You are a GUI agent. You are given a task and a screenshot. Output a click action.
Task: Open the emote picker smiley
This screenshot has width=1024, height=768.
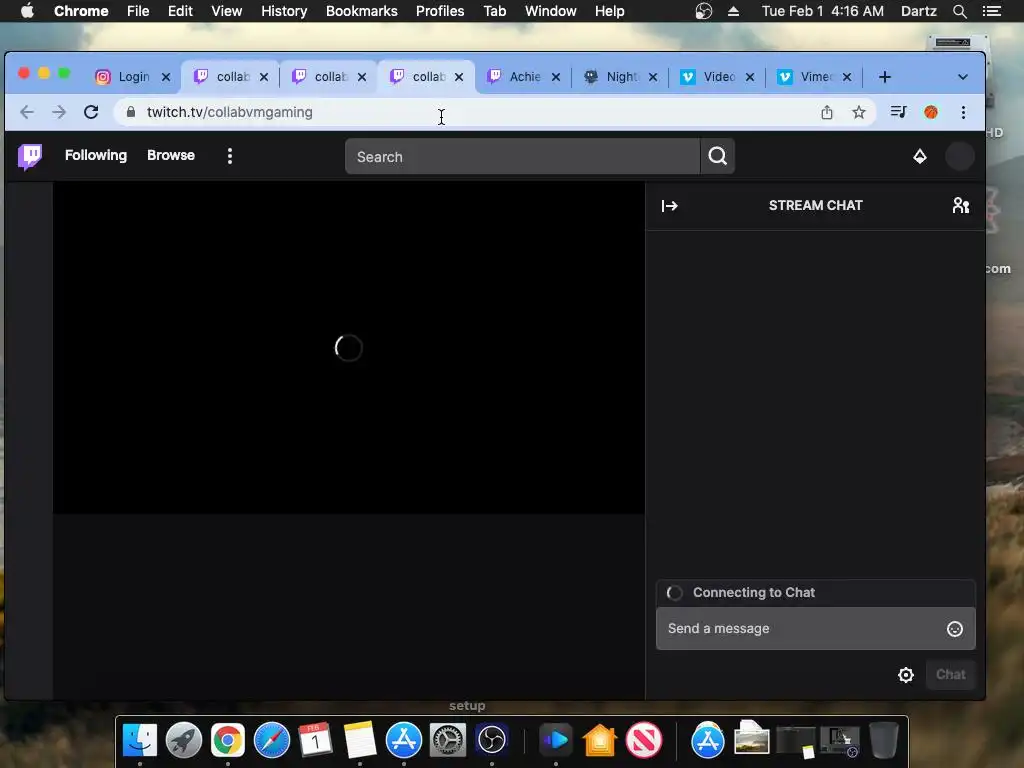[x=955, y=629]
